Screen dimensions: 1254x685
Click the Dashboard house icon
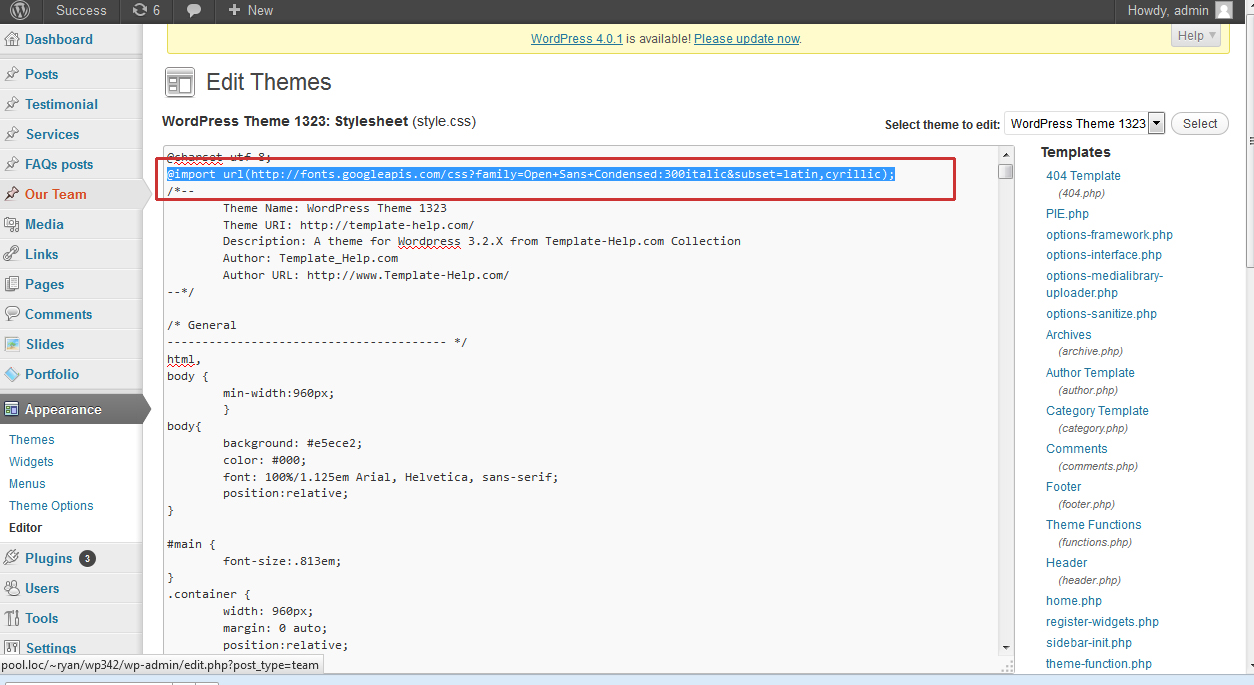pyautogui.click(x=12, y=40)
